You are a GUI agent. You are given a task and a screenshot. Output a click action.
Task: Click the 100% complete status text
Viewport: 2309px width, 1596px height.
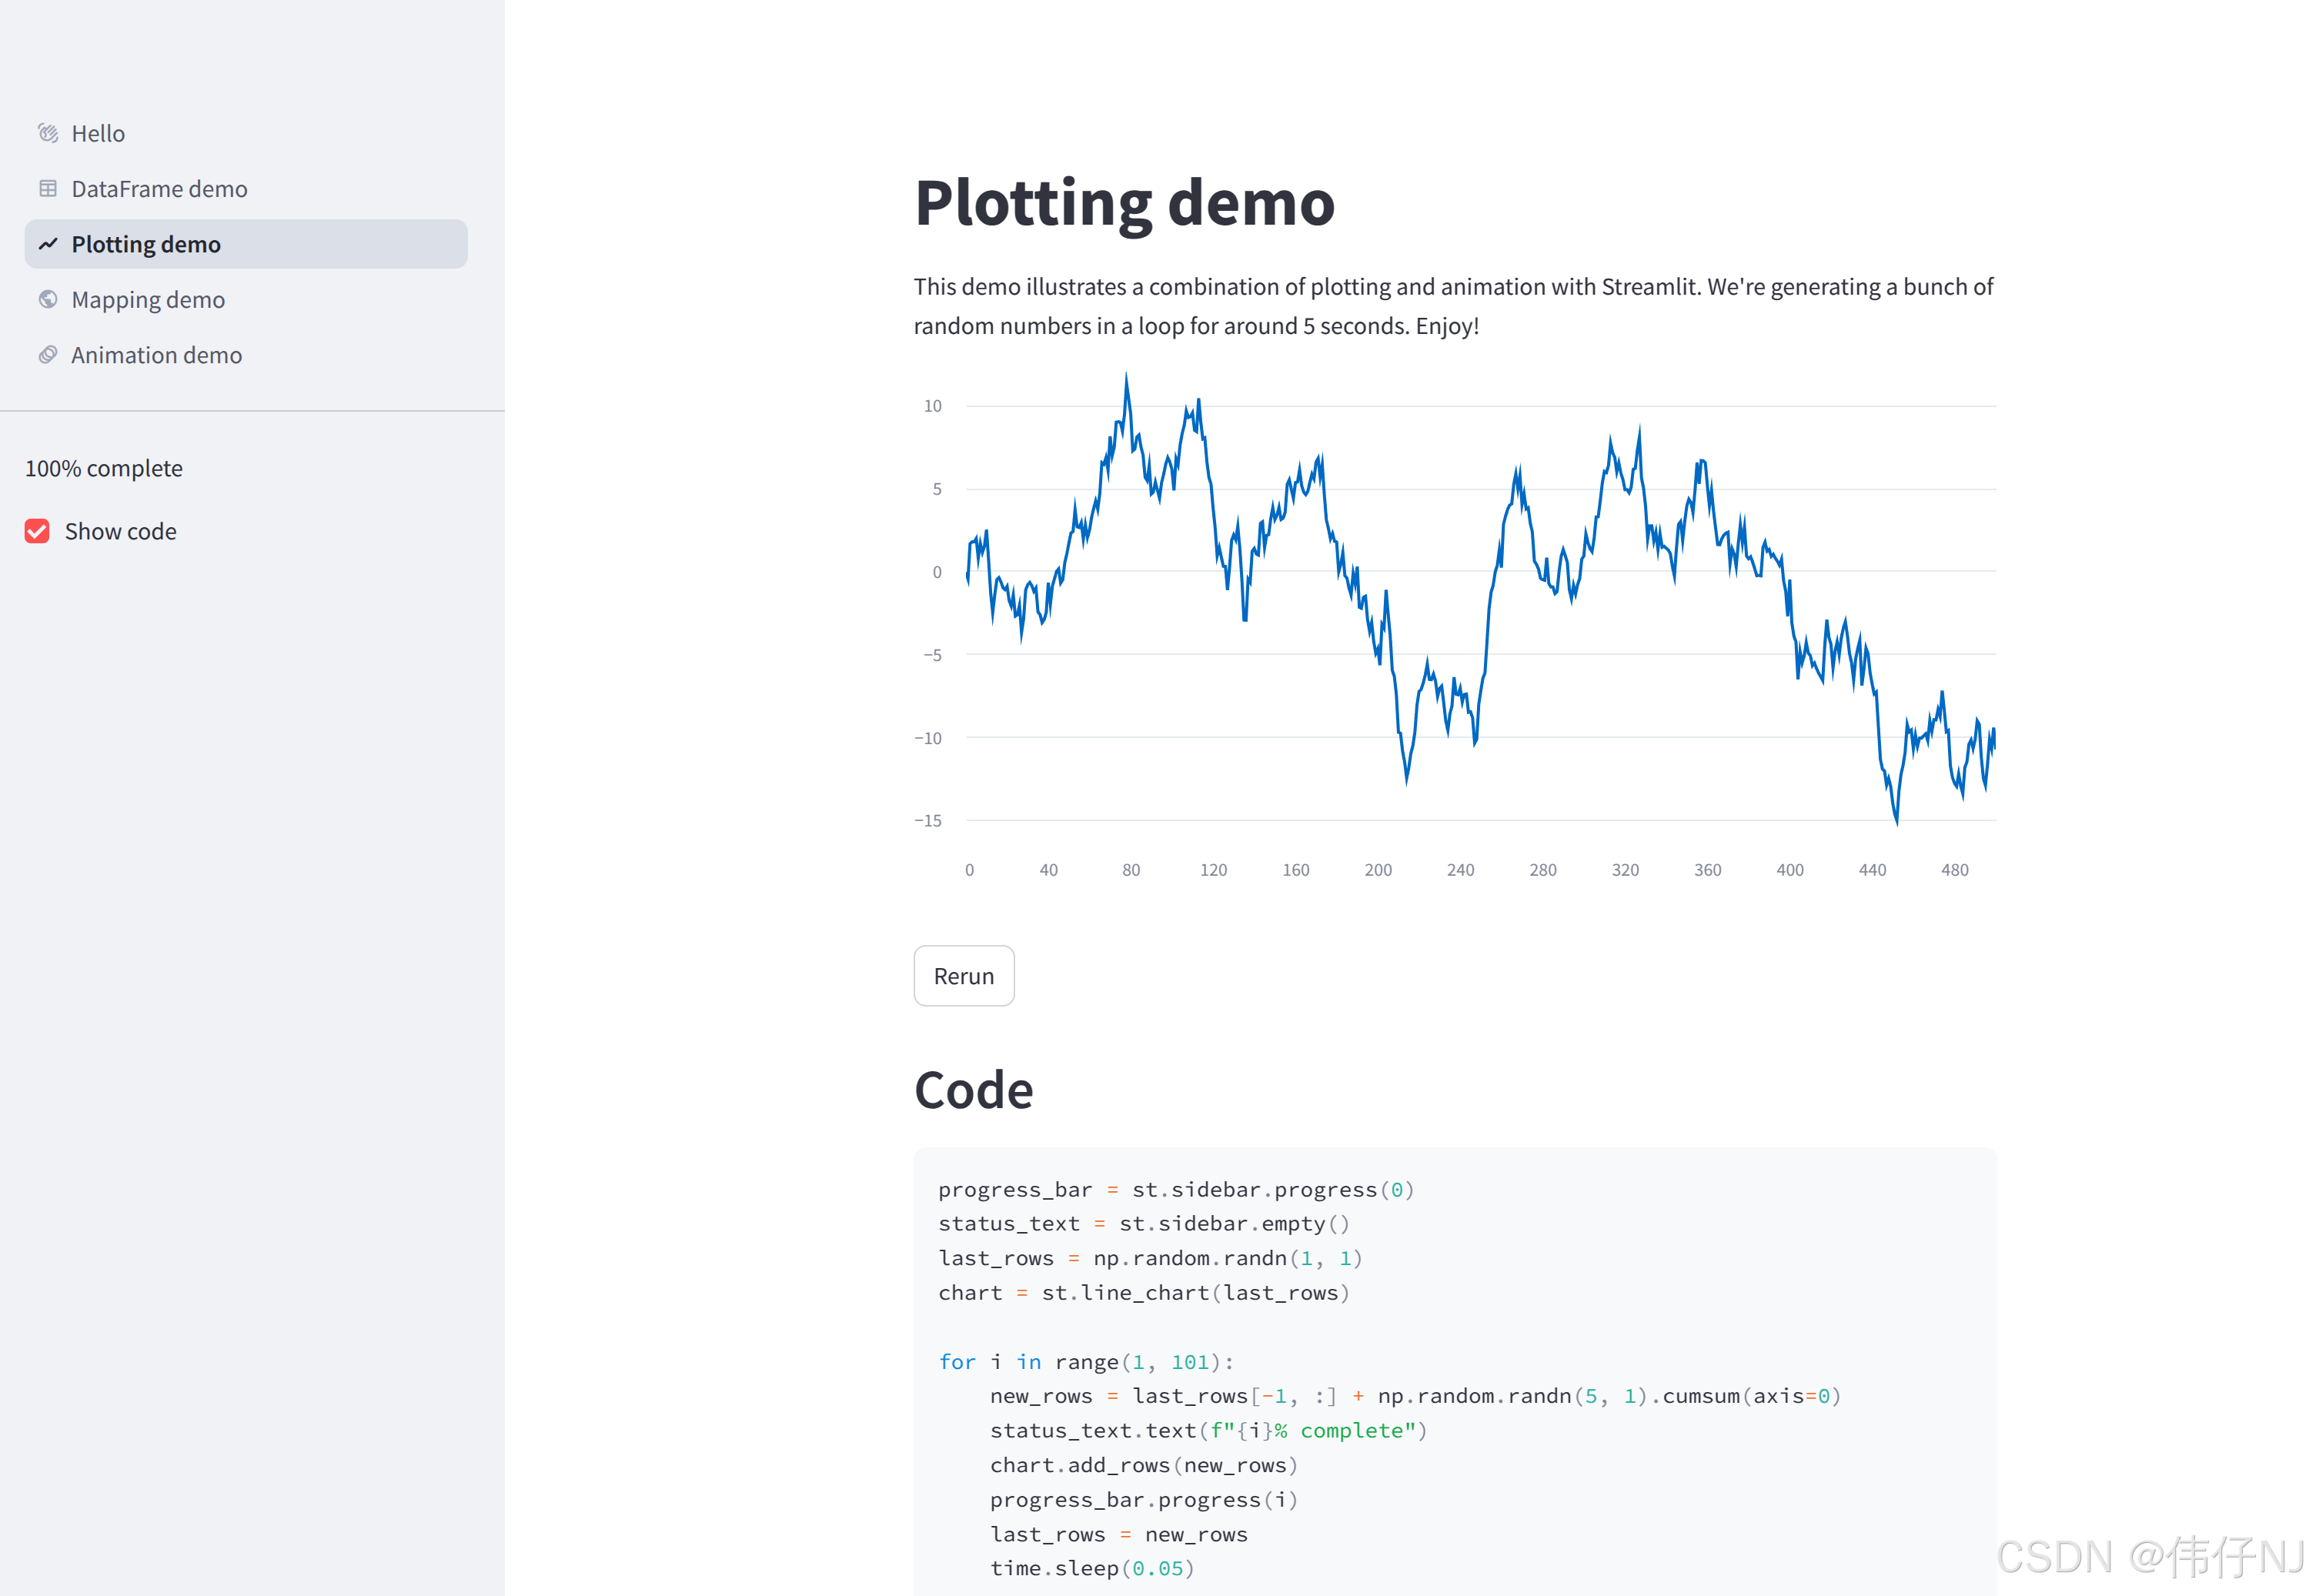pyautogui.click(x=104, y=468)
